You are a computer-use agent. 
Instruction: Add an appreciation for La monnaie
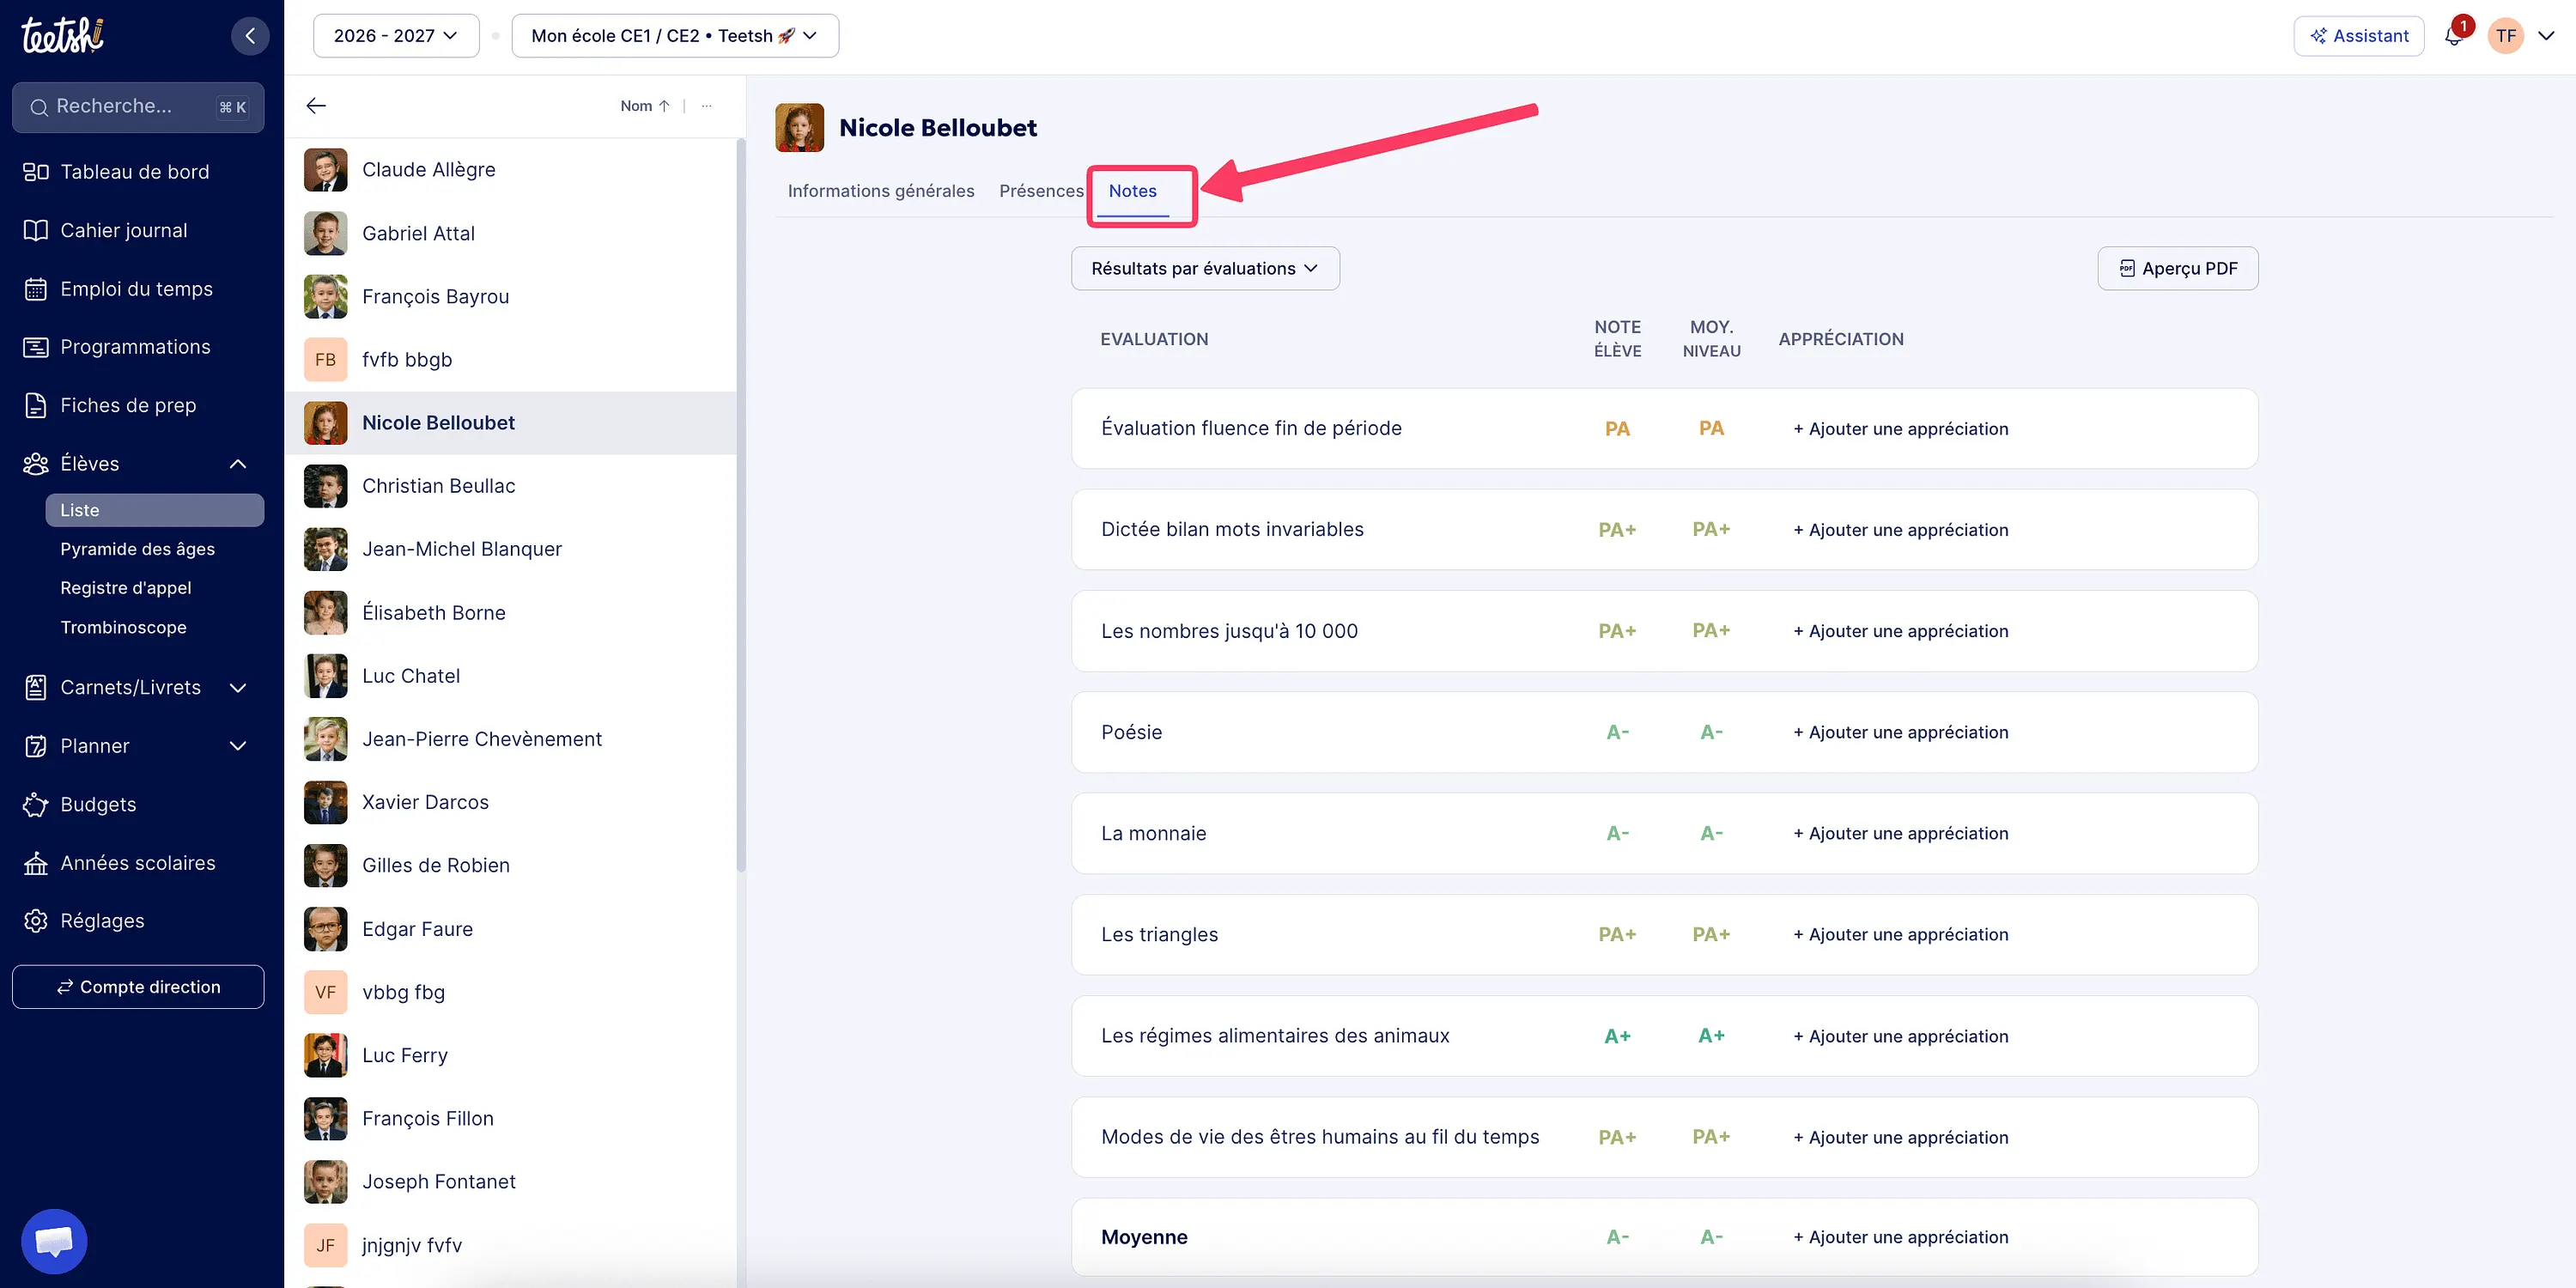tap(1900, 833)
